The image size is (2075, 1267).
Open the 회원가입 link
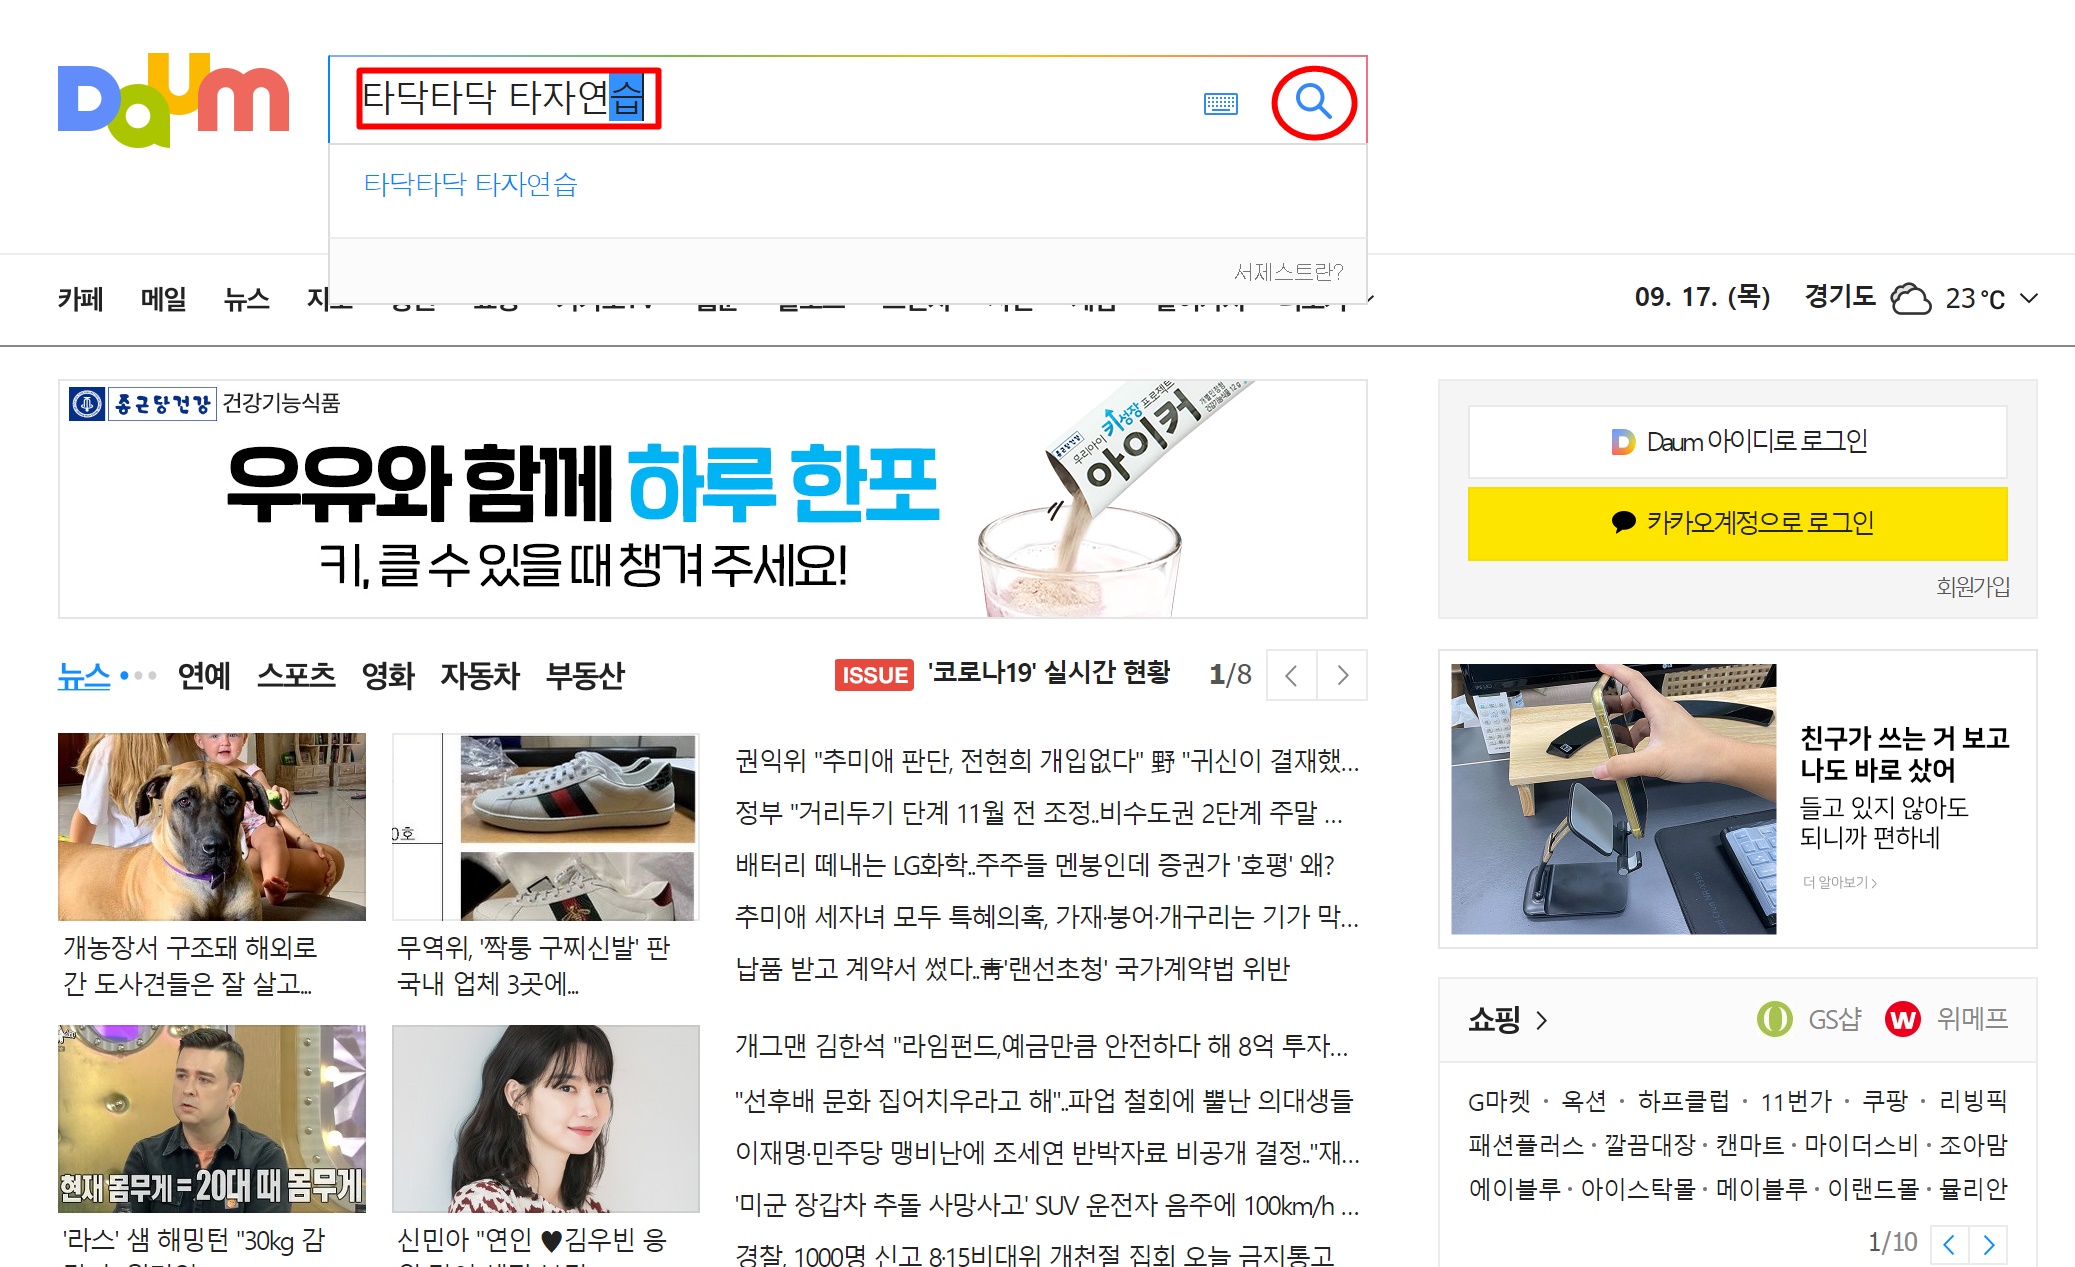[x=1972, y=586]
